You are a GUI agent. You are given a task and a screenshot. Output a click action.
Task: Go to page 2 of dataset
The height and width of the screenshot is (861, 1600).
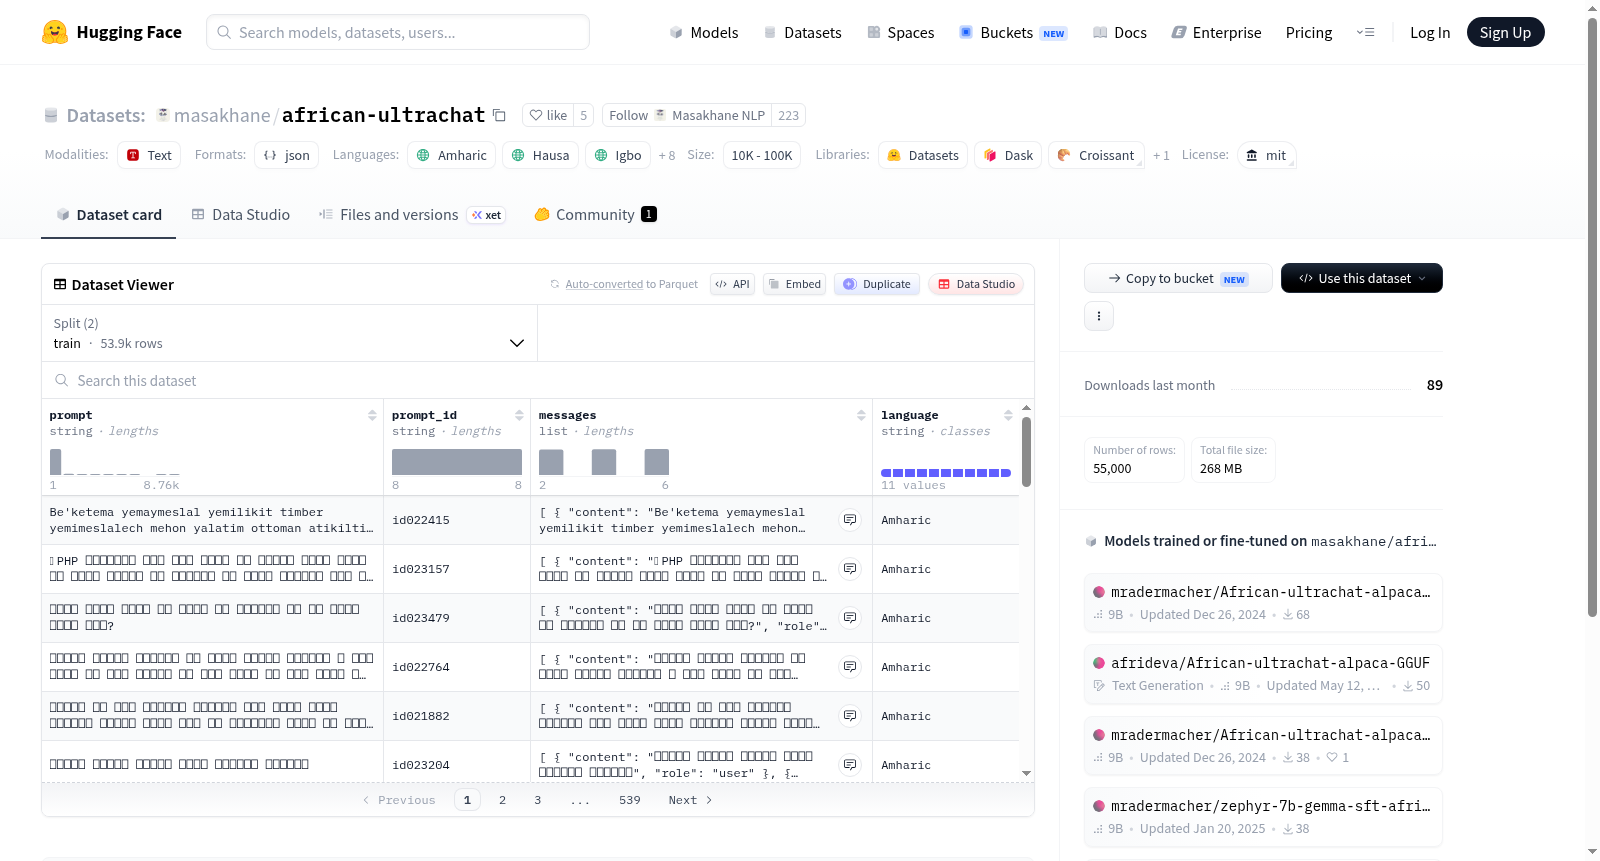click(x=502, y=800)
